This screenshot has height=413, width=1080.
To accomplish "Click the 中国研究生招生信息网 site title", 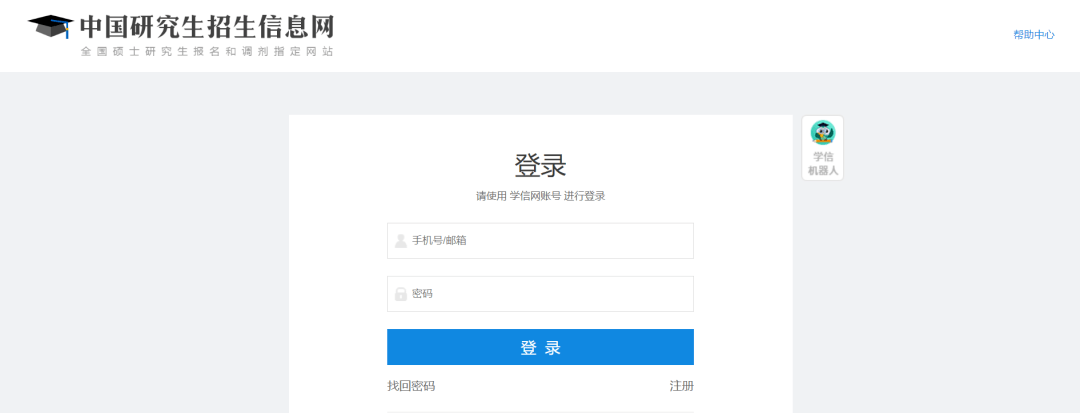I will (207, 26).
